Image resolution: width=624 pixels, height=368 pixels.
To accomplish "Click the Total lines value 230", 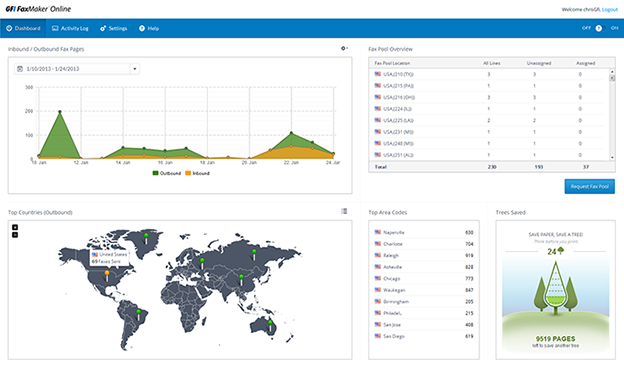I will point(492,167).
